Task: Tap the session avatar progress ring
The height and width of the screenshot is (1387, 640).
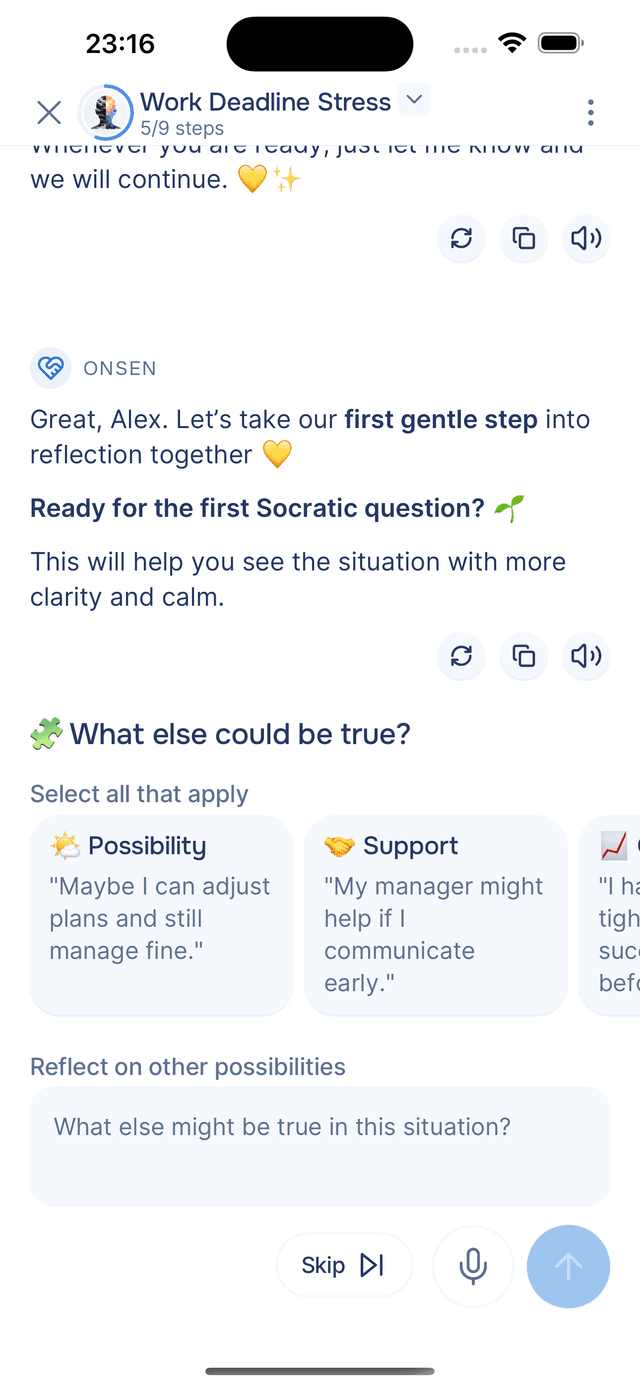Action: (106, 112)
